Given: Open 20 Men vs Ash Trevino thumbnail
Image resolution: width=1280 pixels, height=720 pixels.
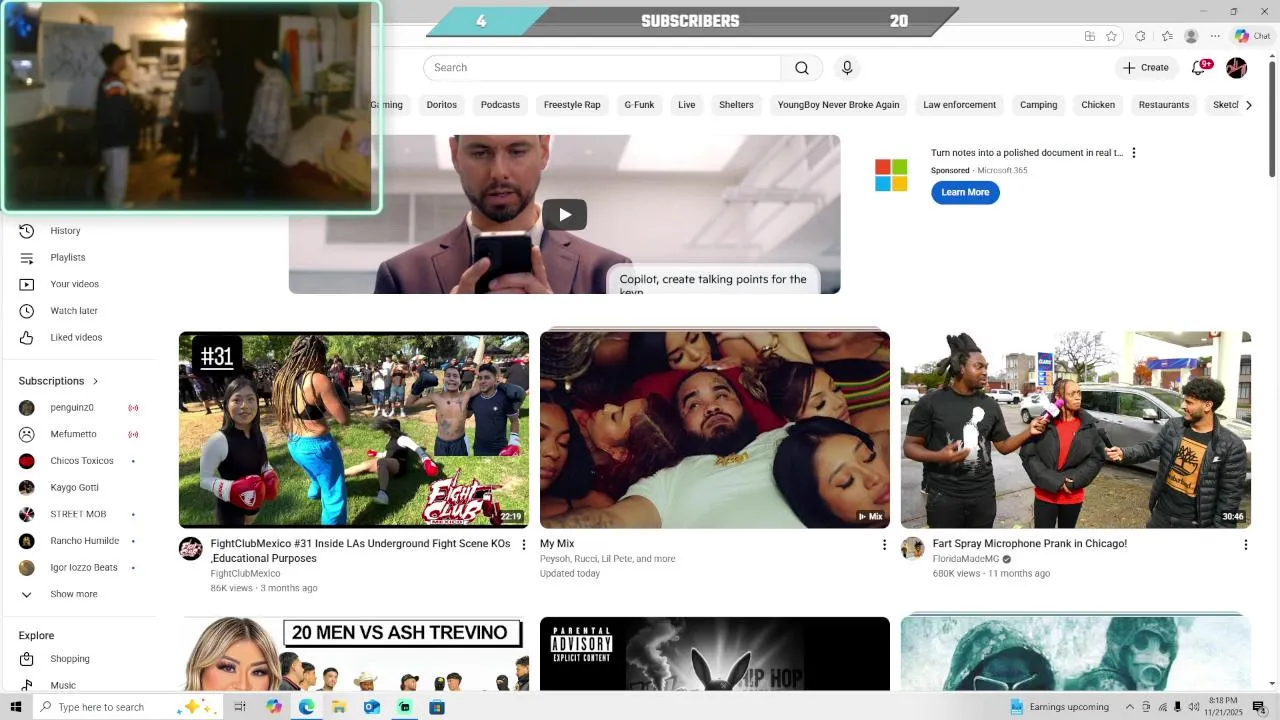Looking at the screenshot, I should [x=354, y=654].
